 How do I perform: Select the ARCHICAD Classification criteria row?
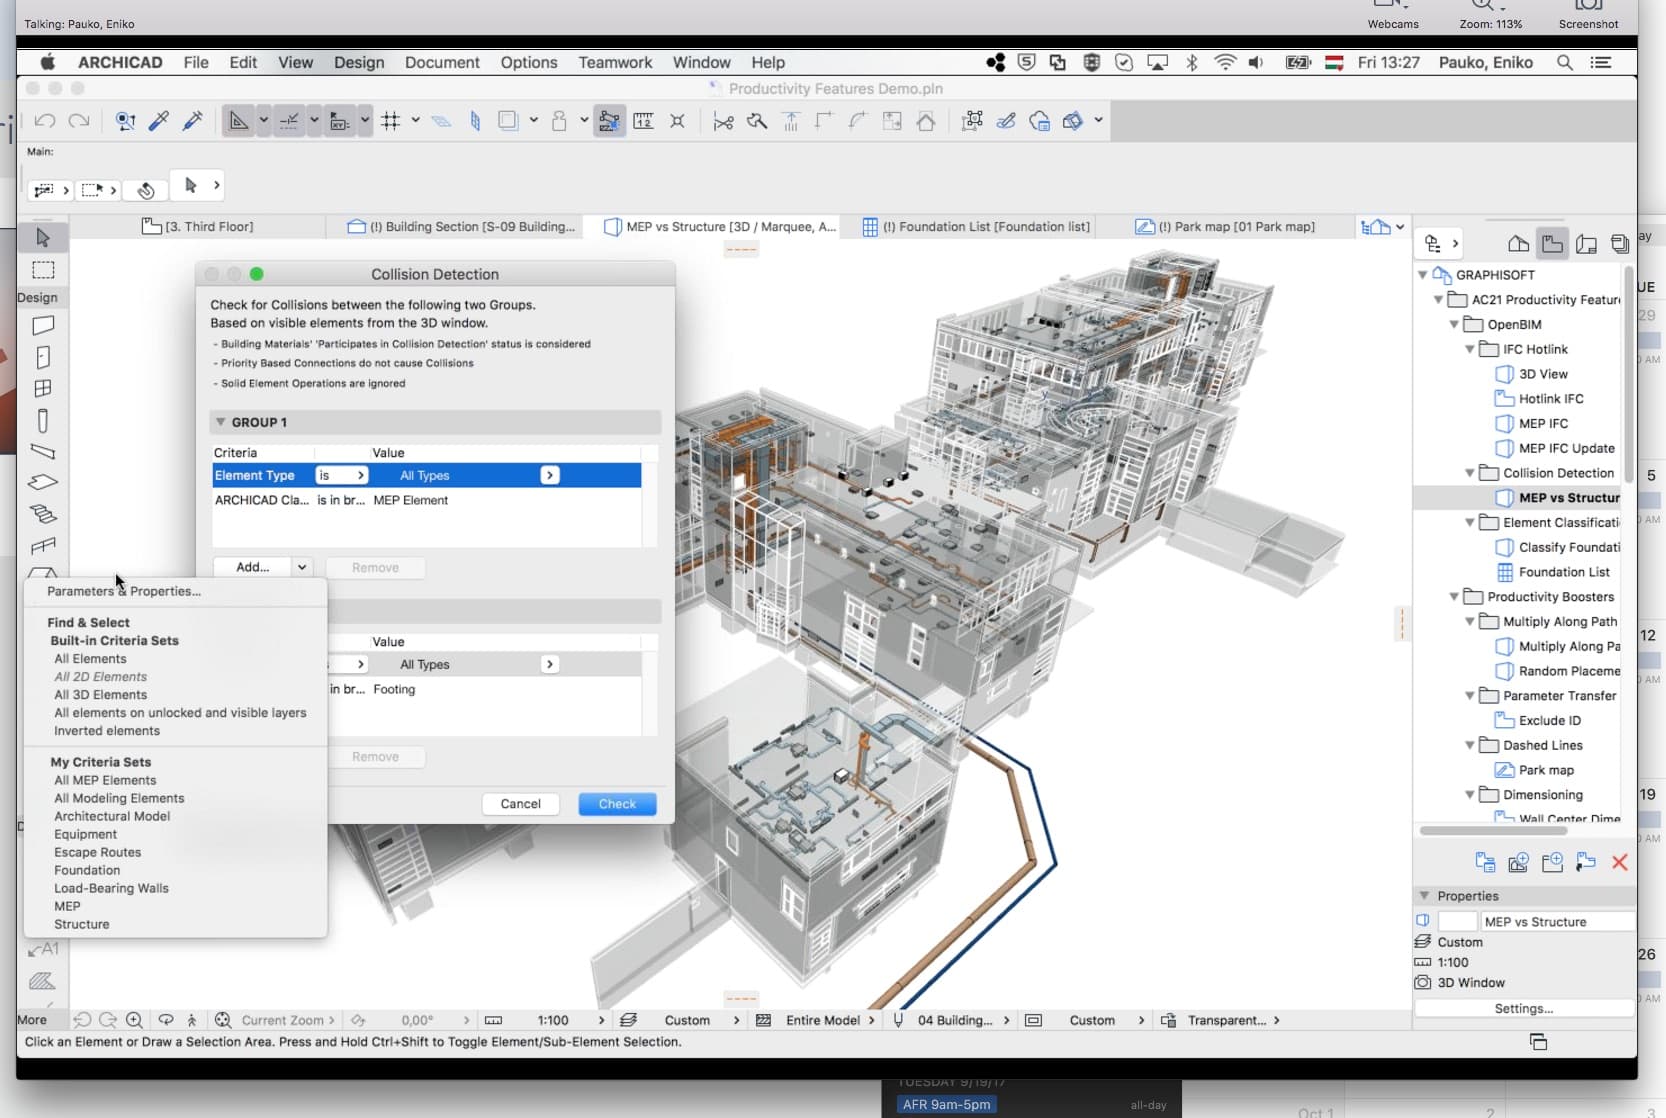[x=427, y=500]
